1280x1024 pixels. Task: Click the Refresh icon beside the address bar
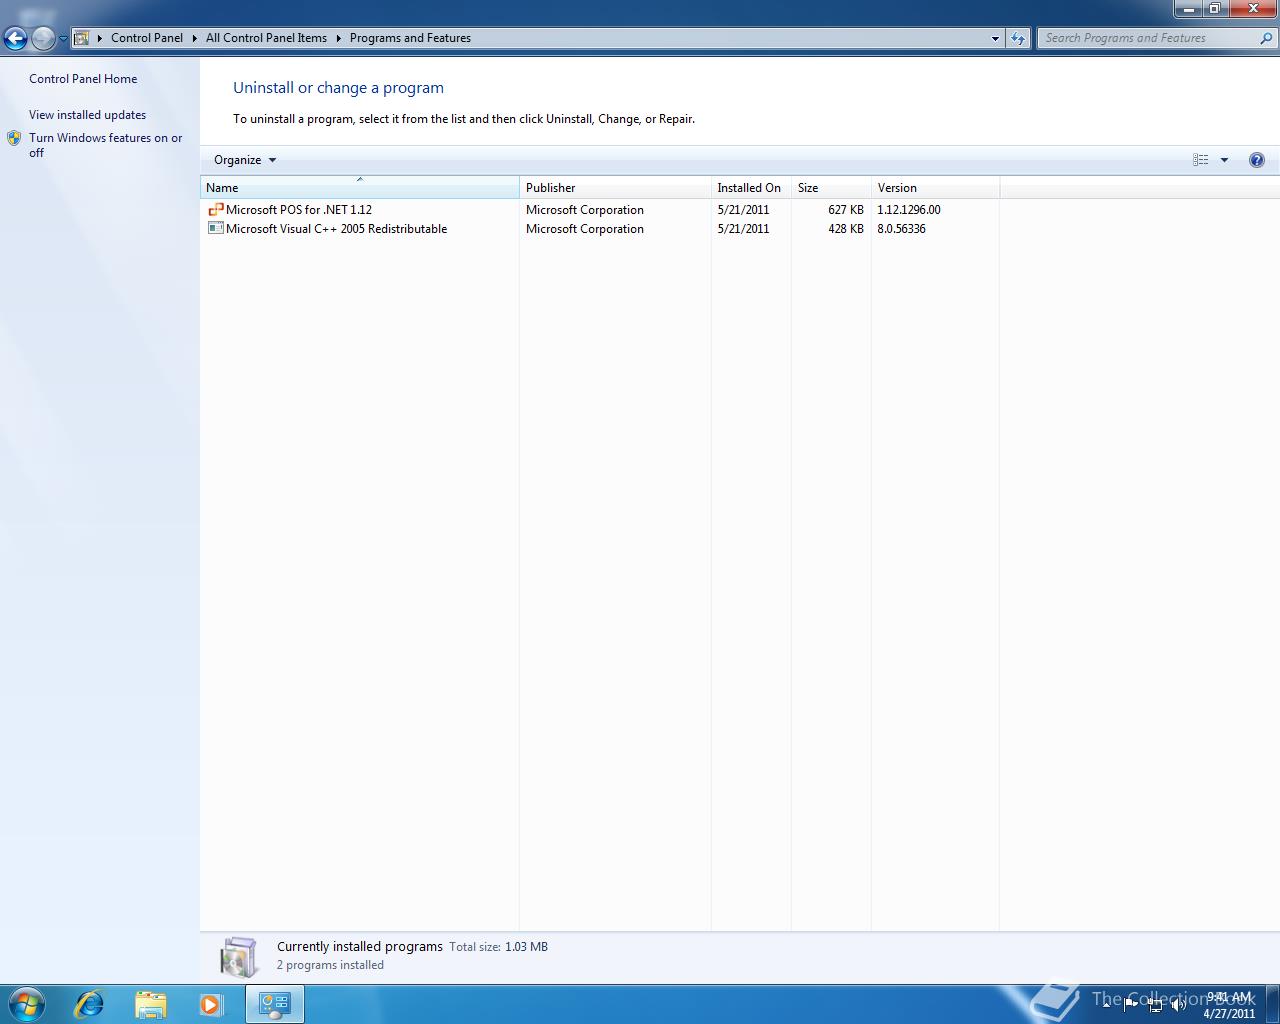(1017, 38)
